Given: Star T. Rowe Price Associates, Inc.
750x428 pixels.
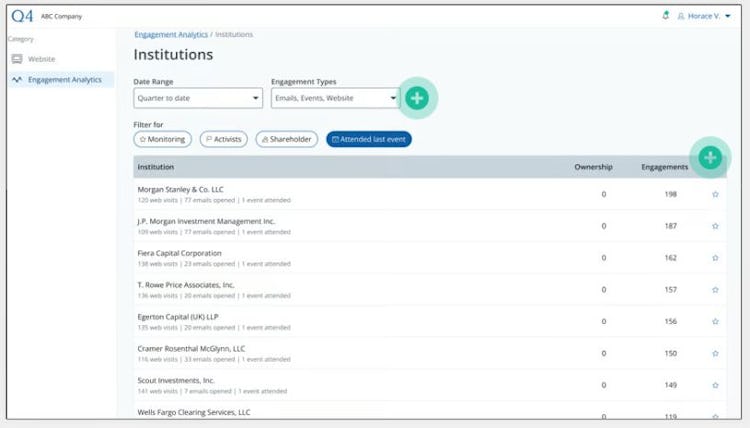Looking at the screenshot, I should 715,290.
